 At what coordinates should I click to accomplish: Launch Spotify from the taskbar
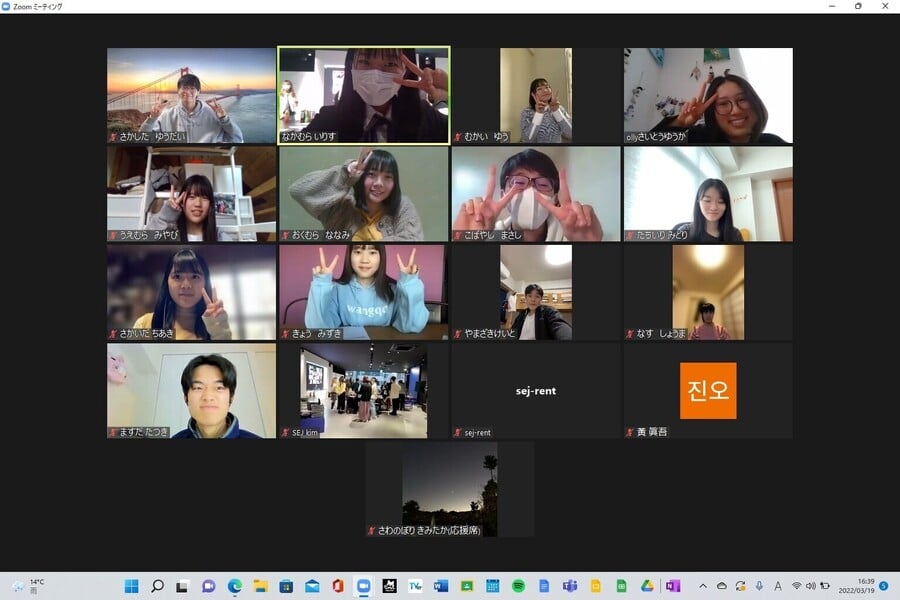coord(518,586)
